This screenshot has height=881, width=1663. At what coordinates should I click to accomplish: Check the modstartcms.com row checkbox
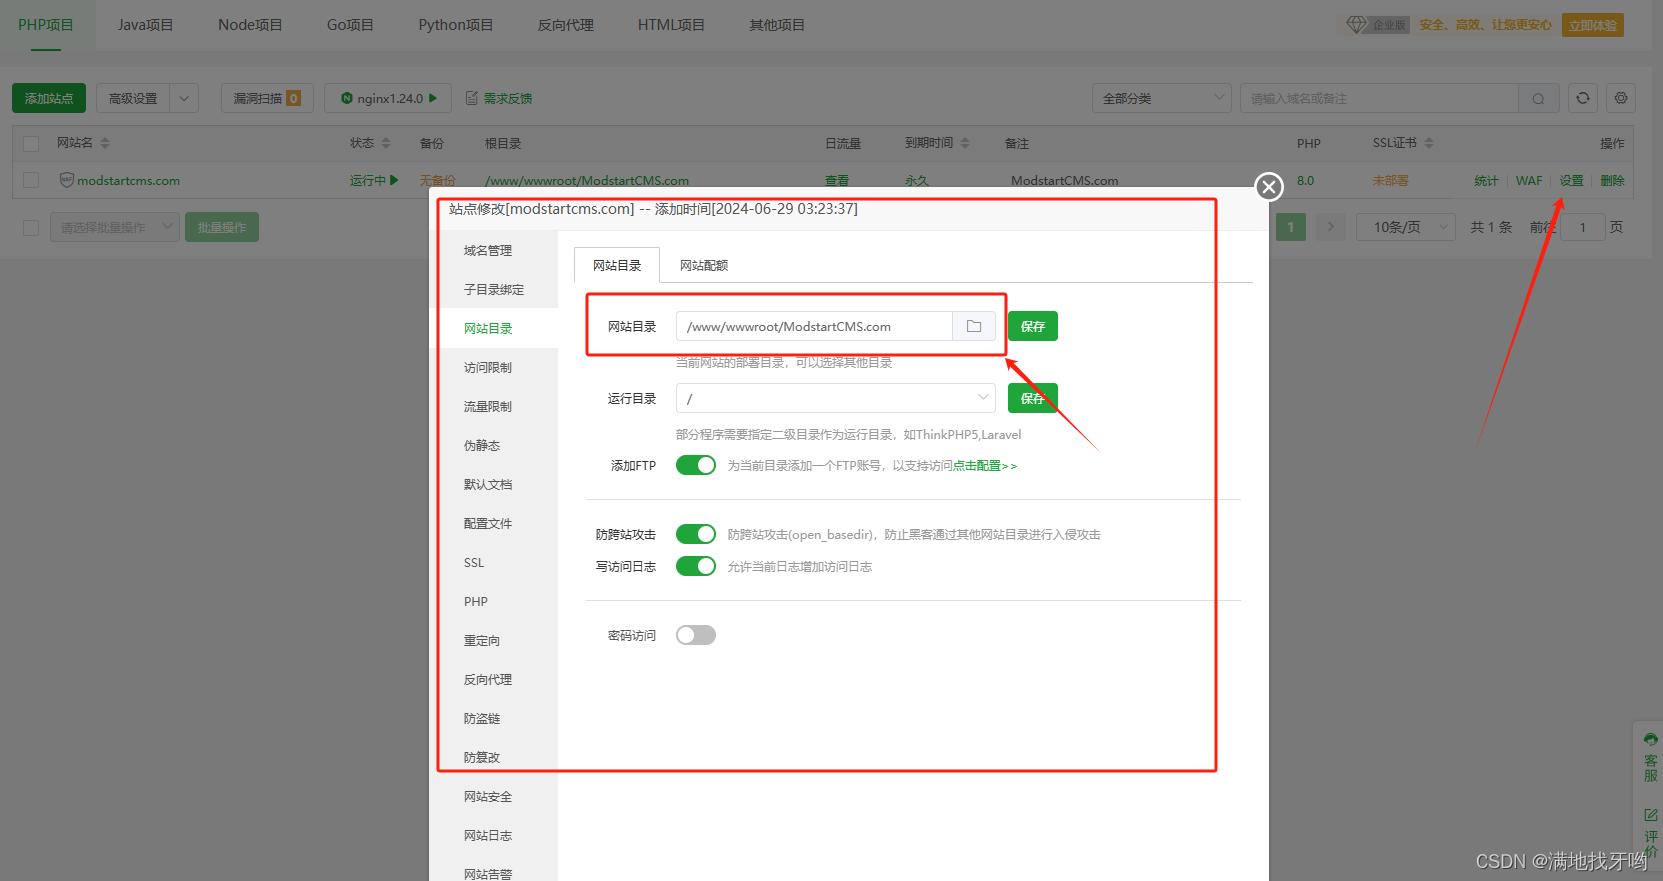31,180
